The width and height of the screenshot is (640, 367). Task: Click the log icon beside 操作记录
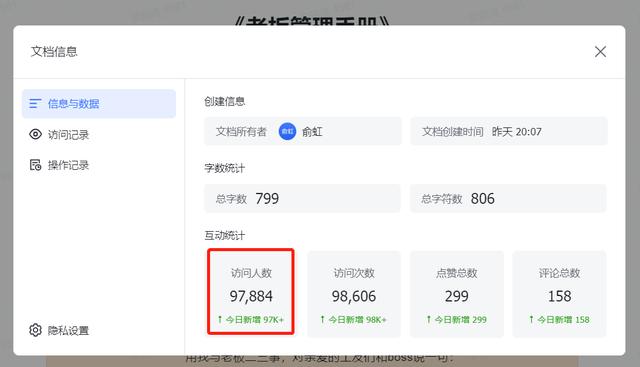coord(36,165)
